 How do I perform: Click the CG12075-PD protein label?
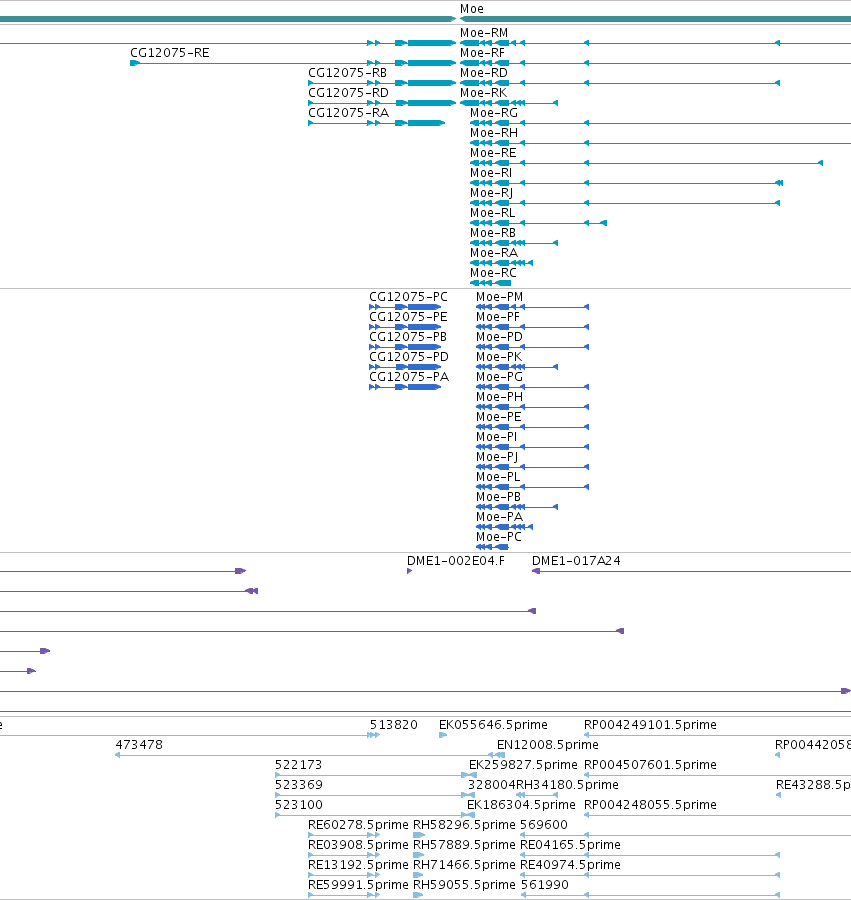coord(409,357)
